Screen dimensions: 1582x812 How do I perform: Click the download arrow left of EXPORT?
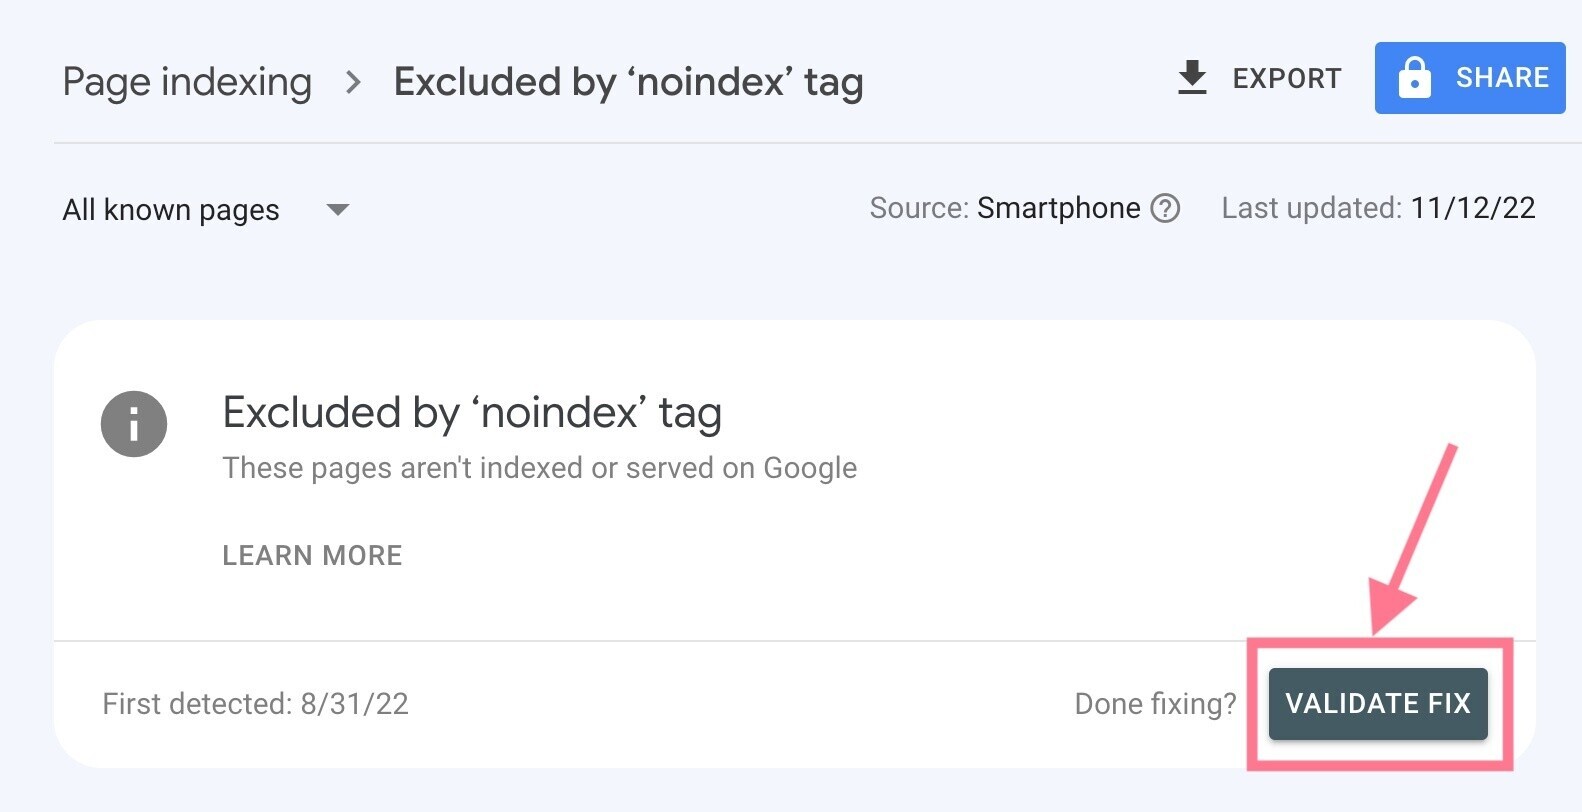1193,77
